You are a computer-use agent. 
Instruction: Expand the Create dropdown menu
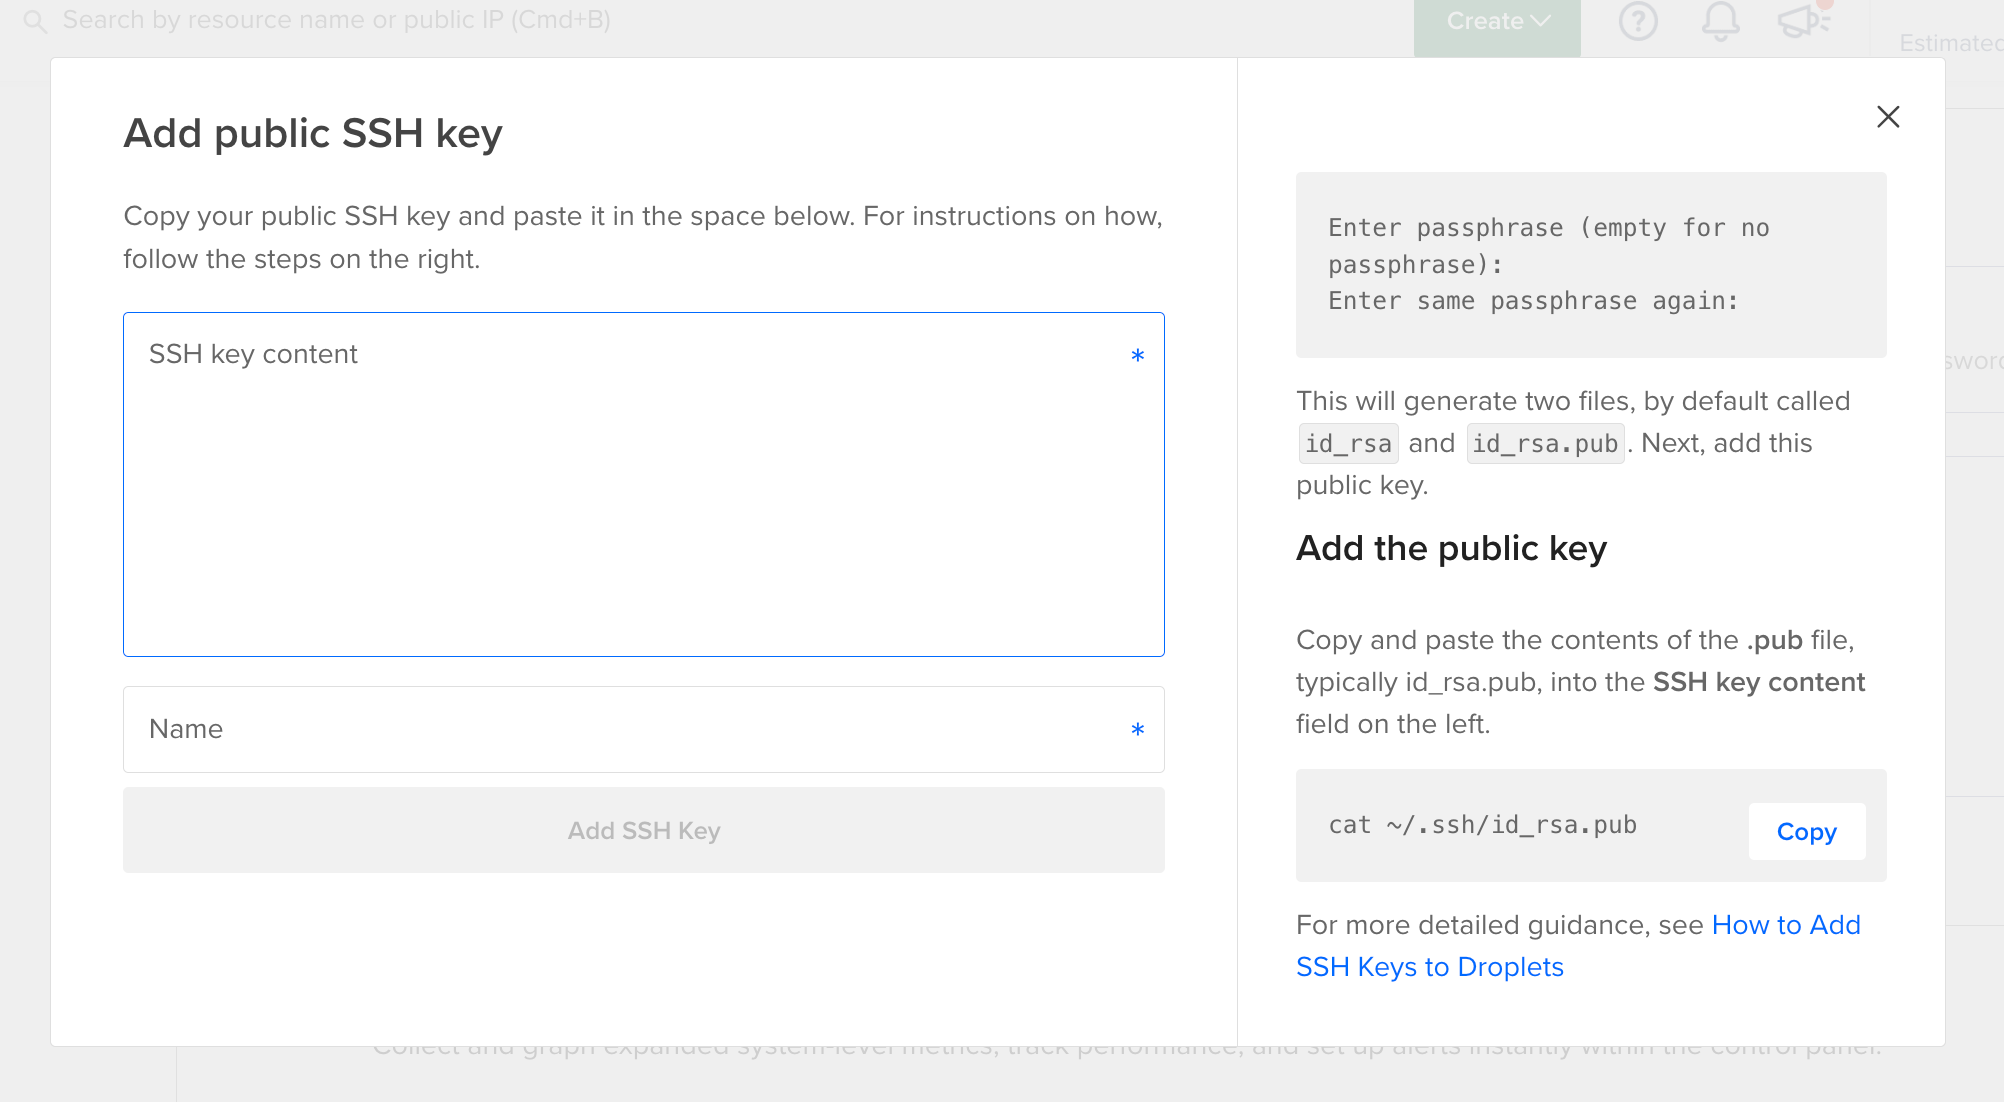(x=1497, y=22)
